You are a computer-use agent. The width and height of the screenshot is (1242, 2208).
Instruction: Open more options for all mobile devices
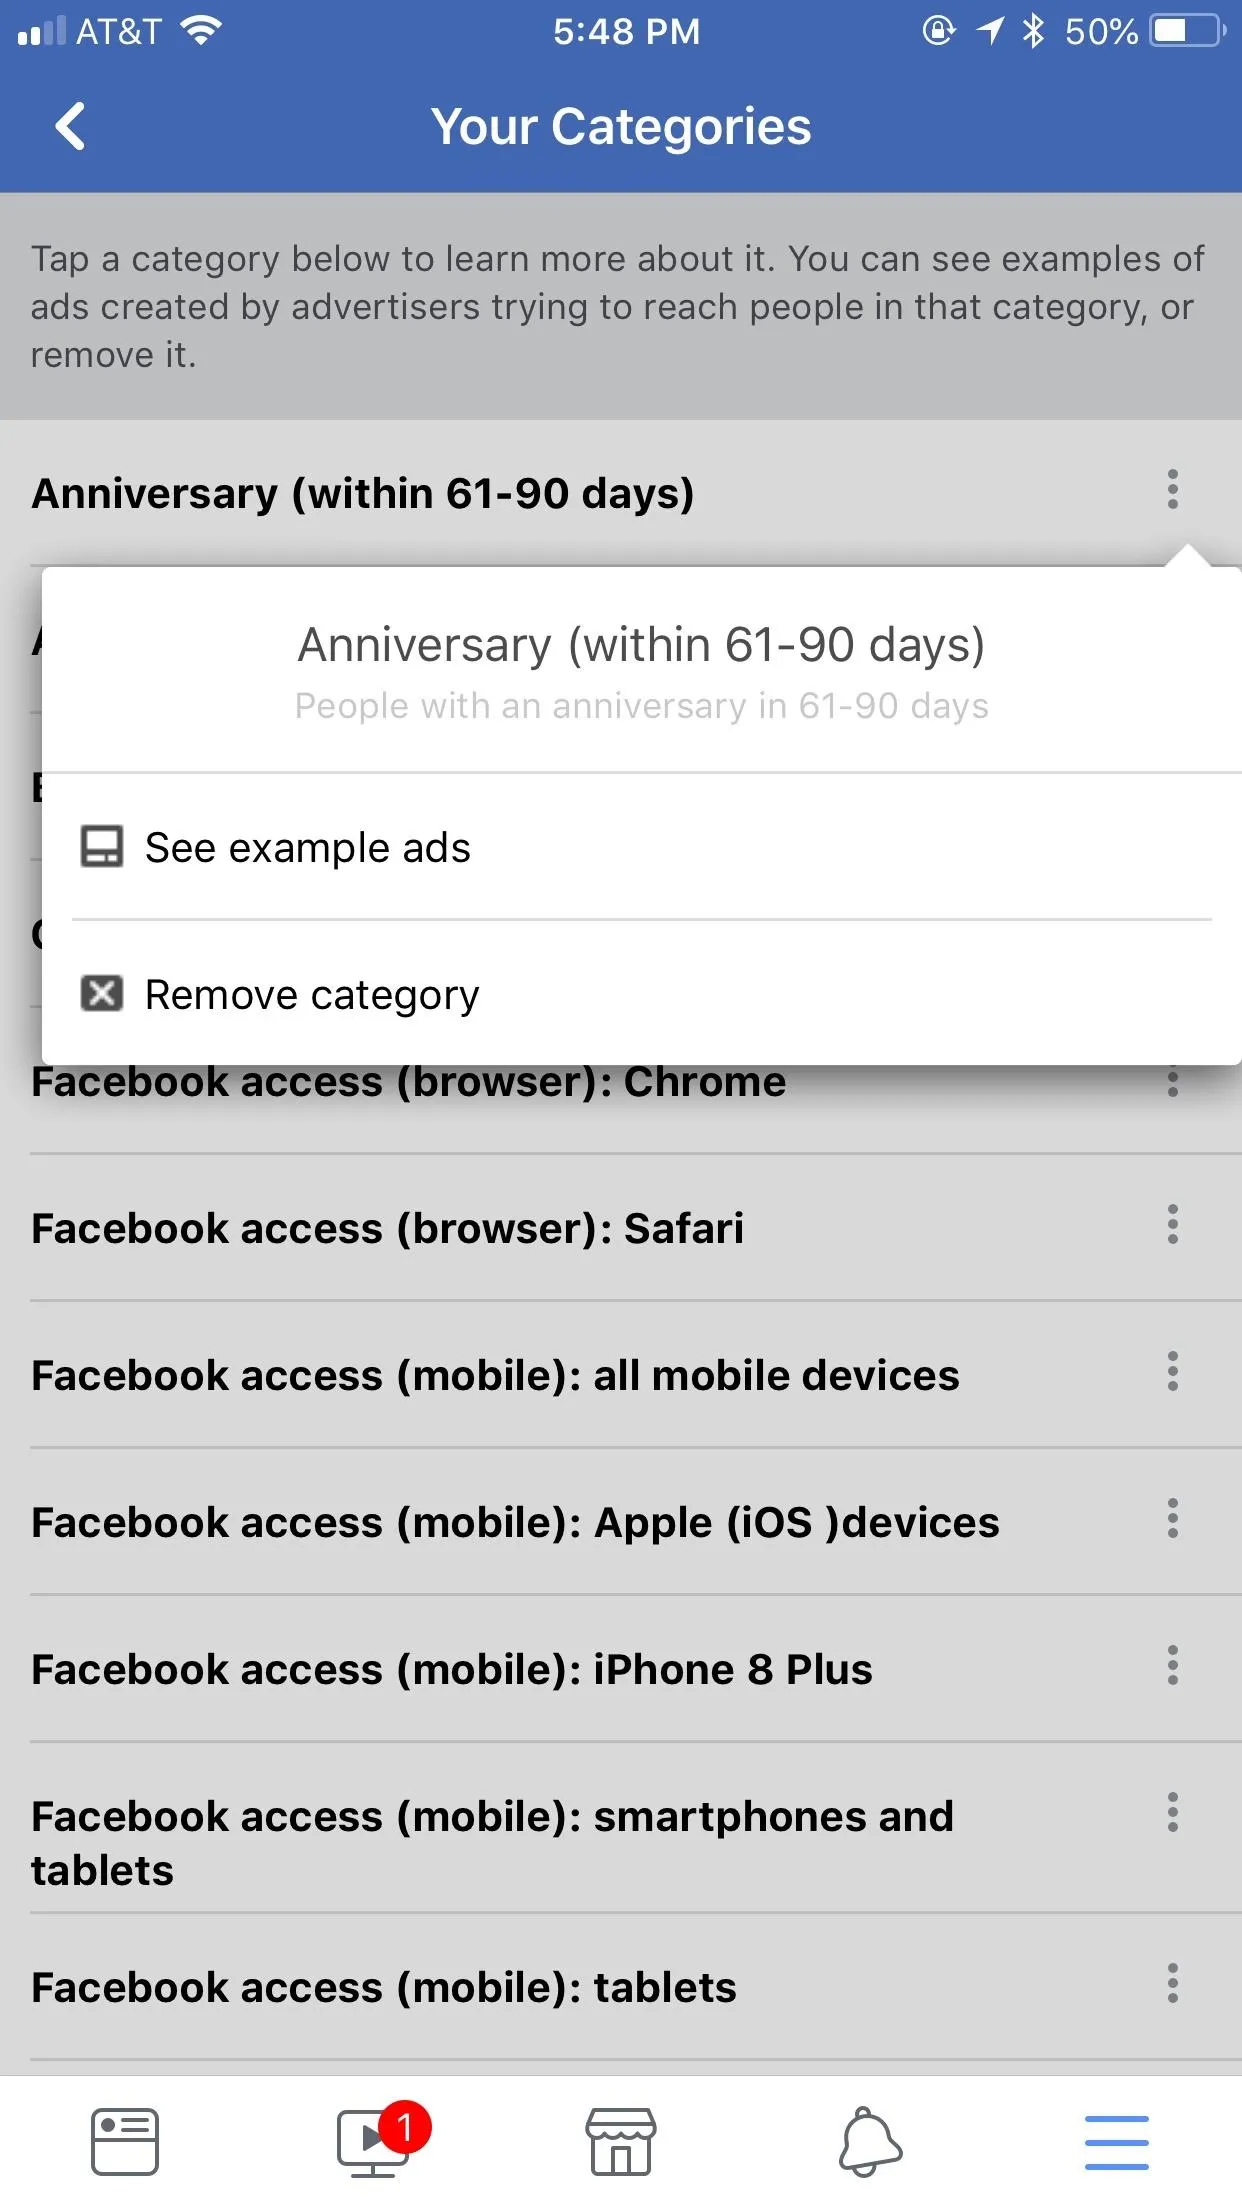coord(1172,1372)
